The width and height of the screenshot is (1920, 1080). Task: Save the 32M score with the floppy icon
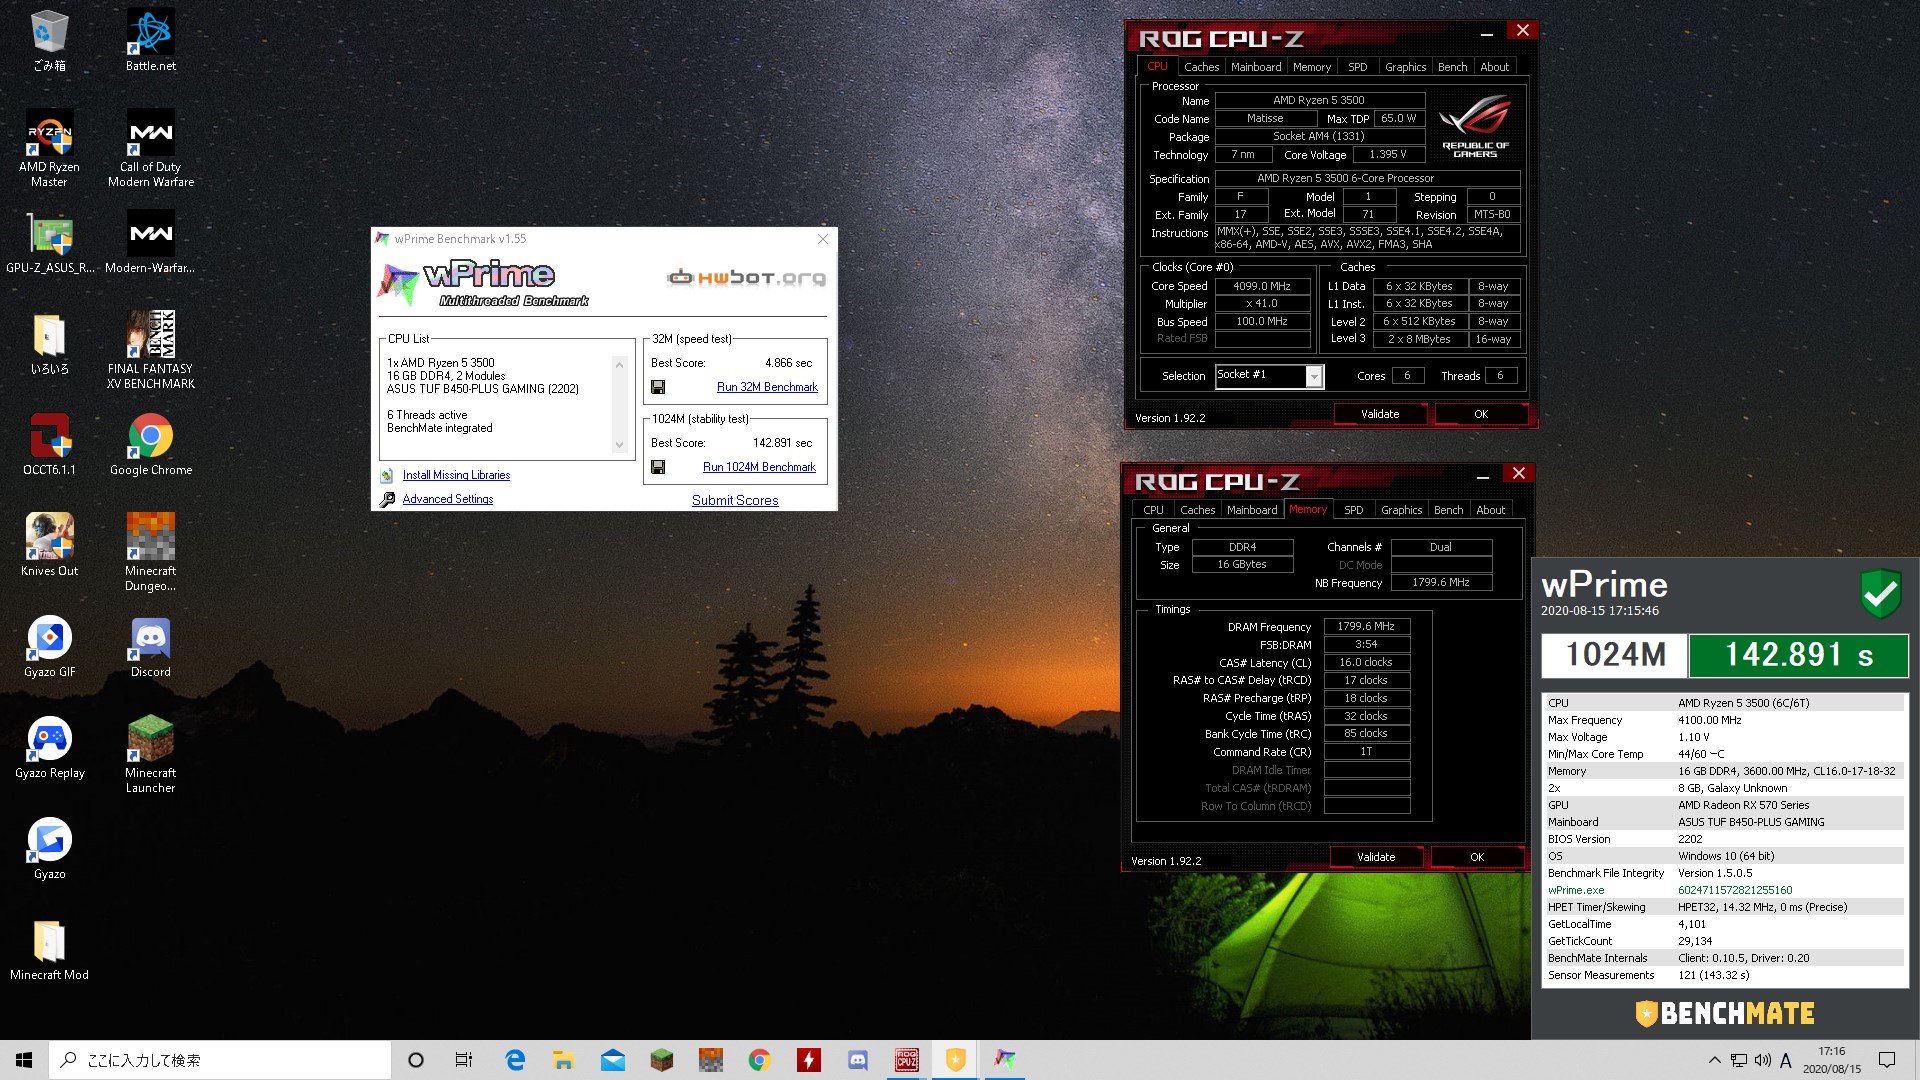point(658,387)
